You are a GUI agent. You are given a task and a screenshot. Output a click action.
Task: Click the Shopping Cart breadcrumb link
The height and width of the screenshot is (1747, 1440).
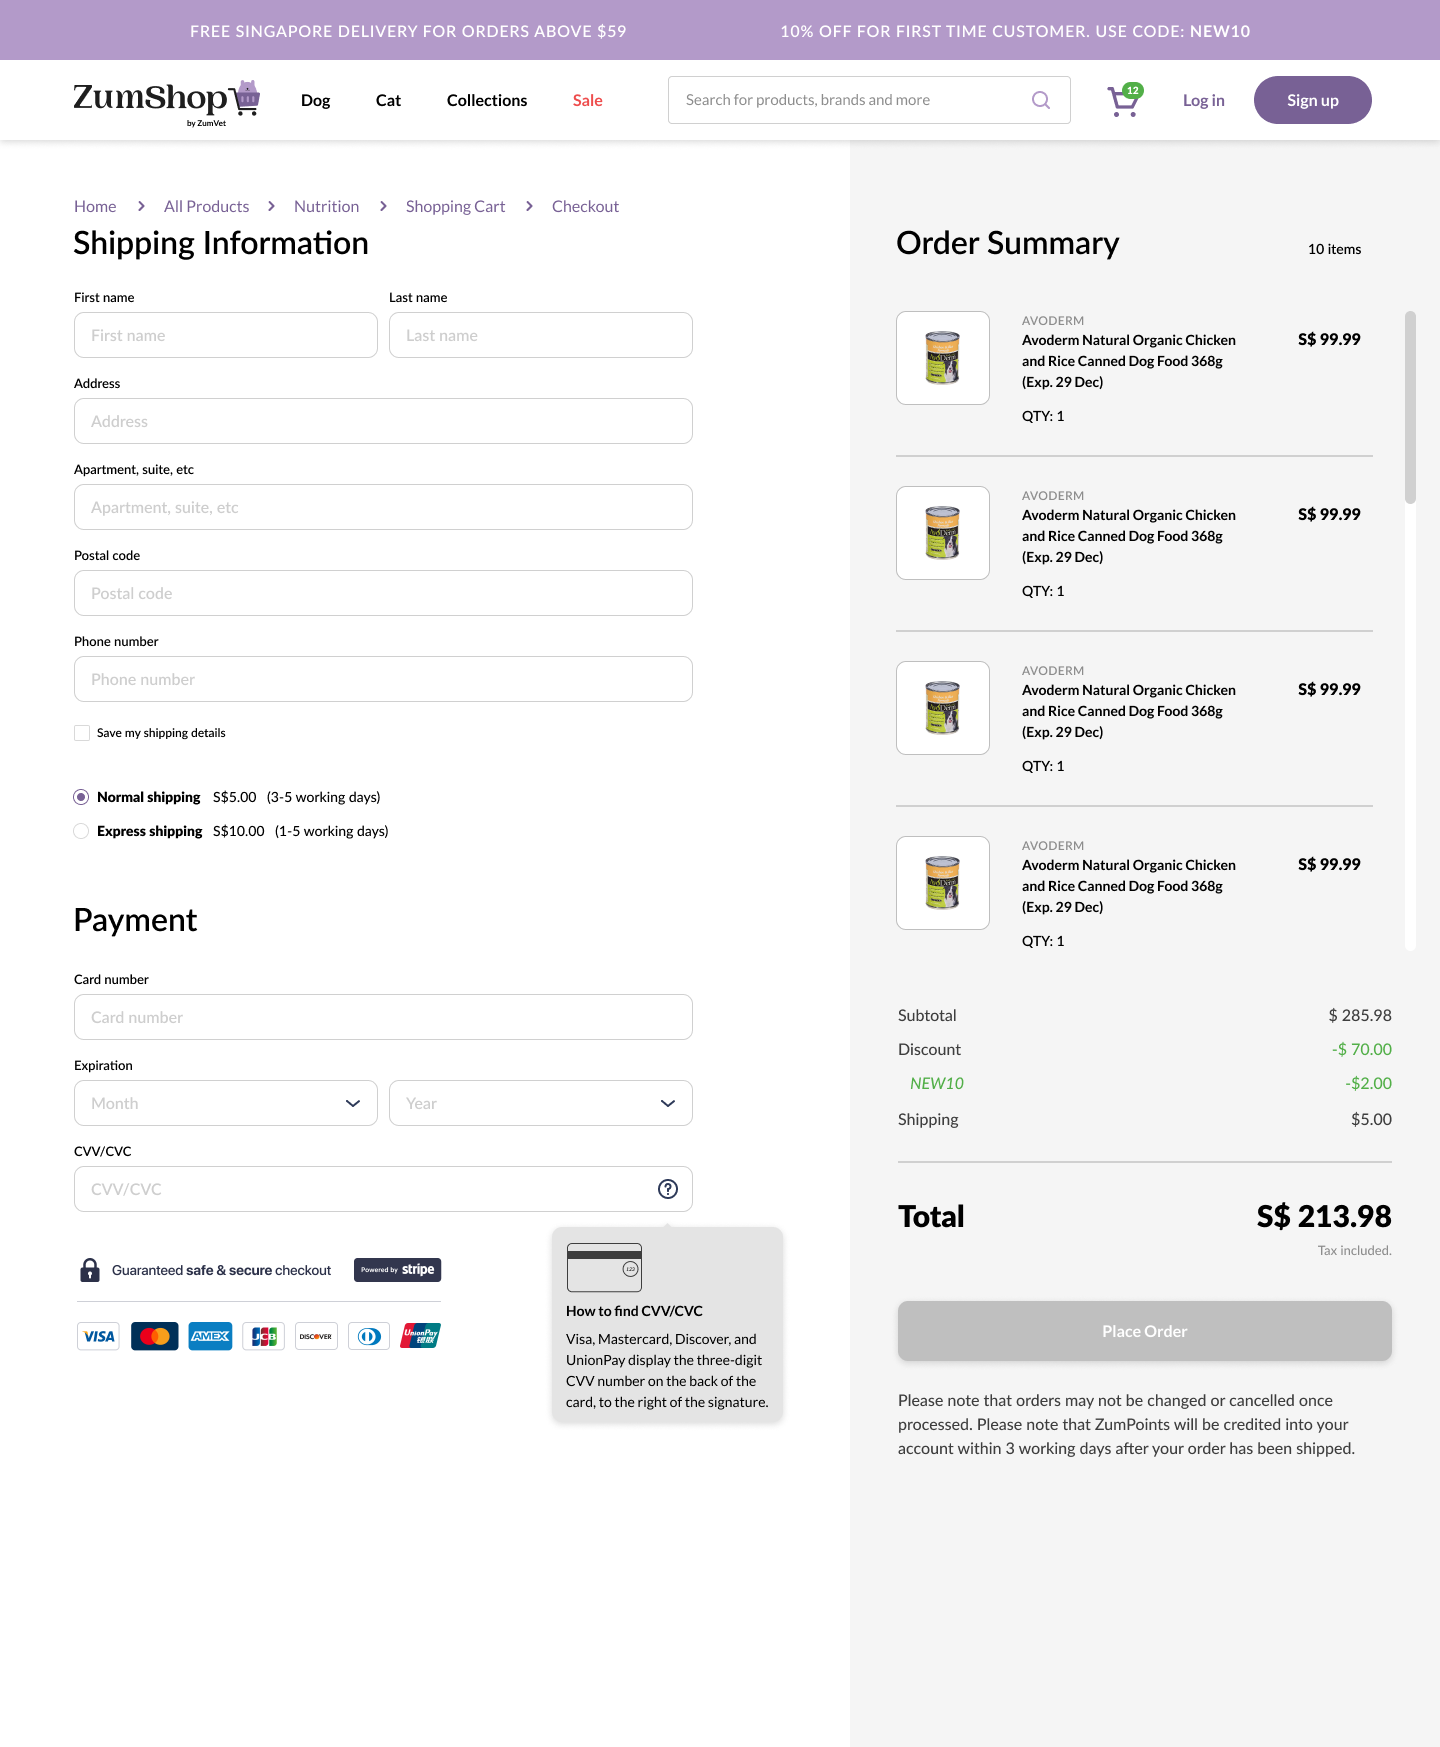455,206
